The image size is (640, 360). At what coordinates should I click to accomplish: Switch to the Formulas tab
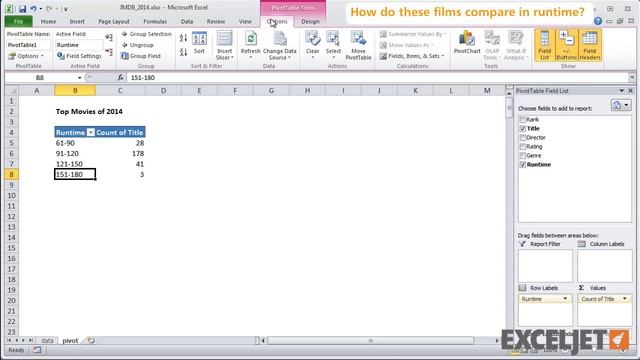pyautogui.click(x=155, y=21)
